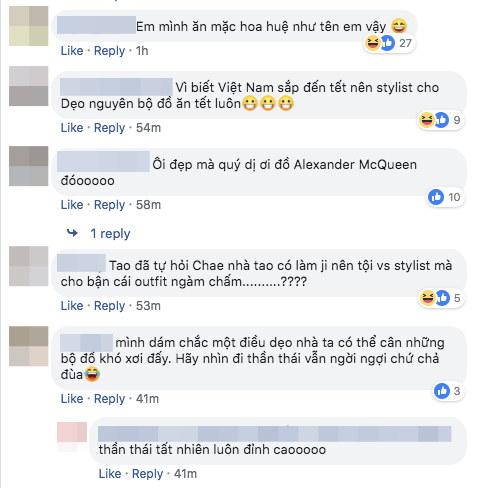
Task: Like the comment posted 1h ago
Action: point(72,51)
